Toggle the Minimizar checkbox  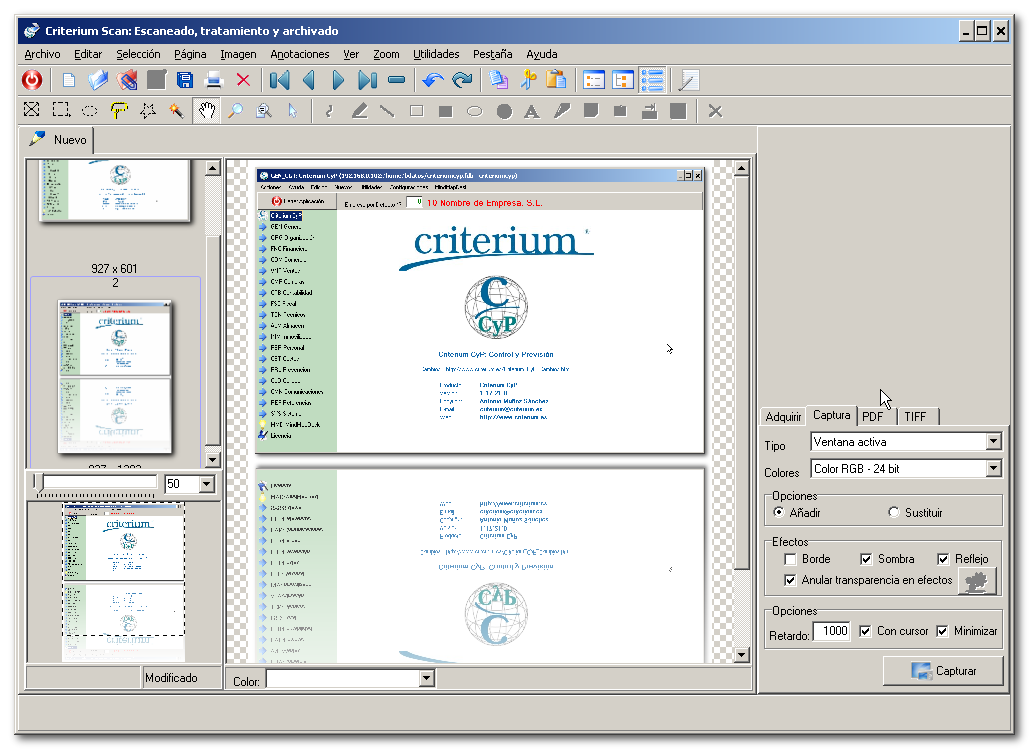point(942,631)
